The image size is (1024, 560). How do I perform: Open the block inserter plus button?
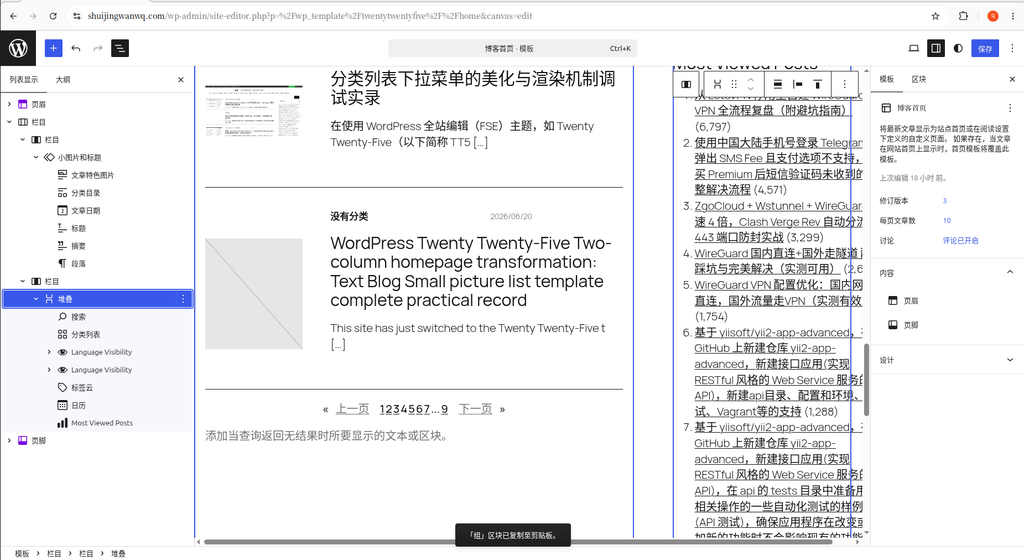pyautogui.click(x=54, y=48)
